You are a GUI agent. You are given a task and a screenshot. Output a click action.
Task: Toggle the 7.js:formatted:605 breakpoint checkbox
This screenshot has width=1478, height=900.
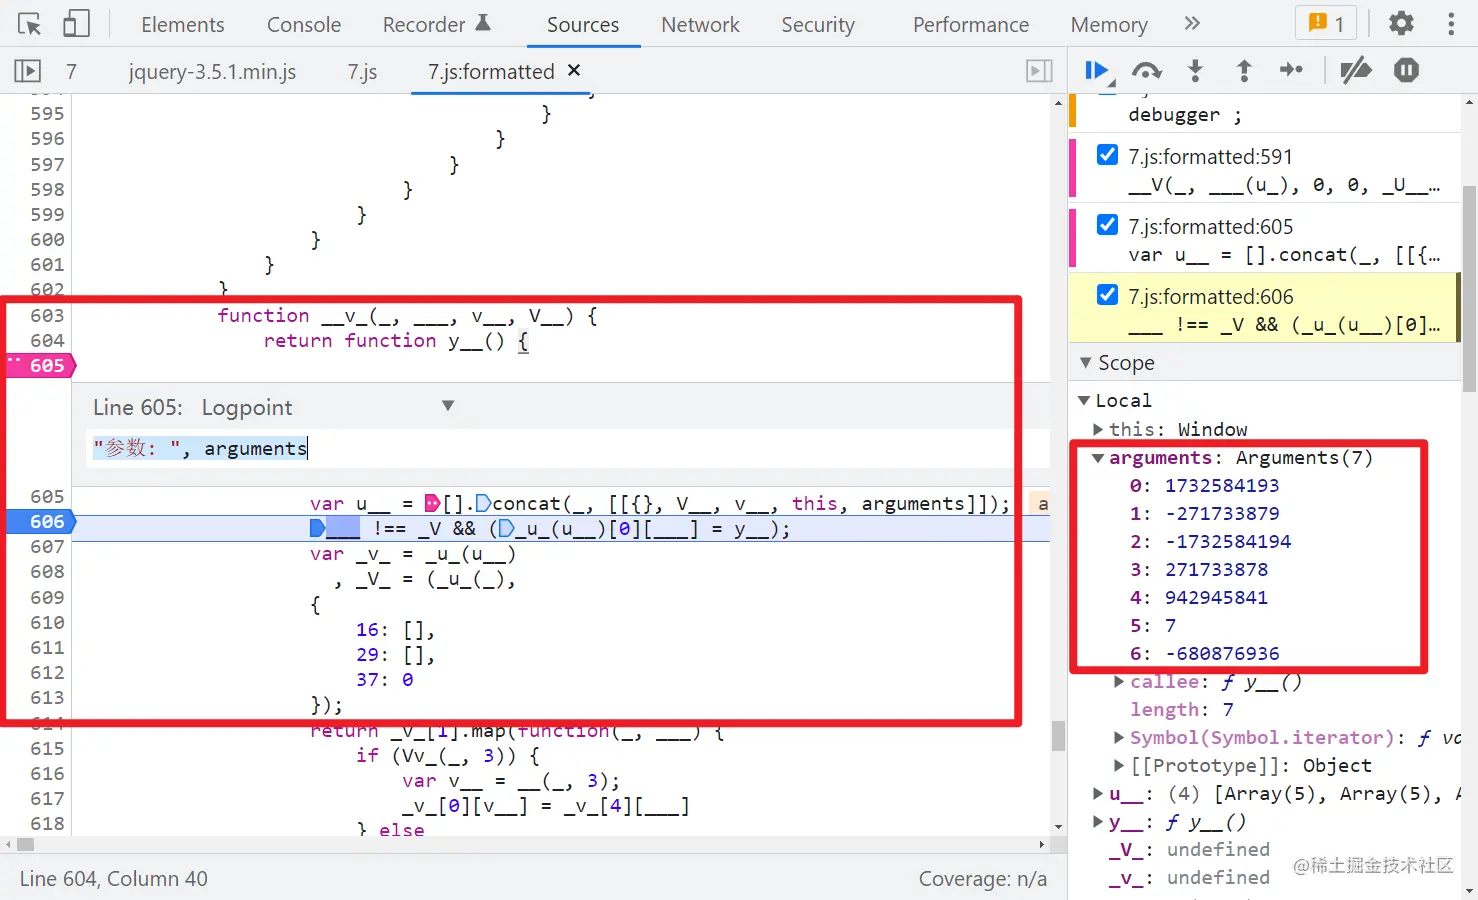pos(1107,225)
